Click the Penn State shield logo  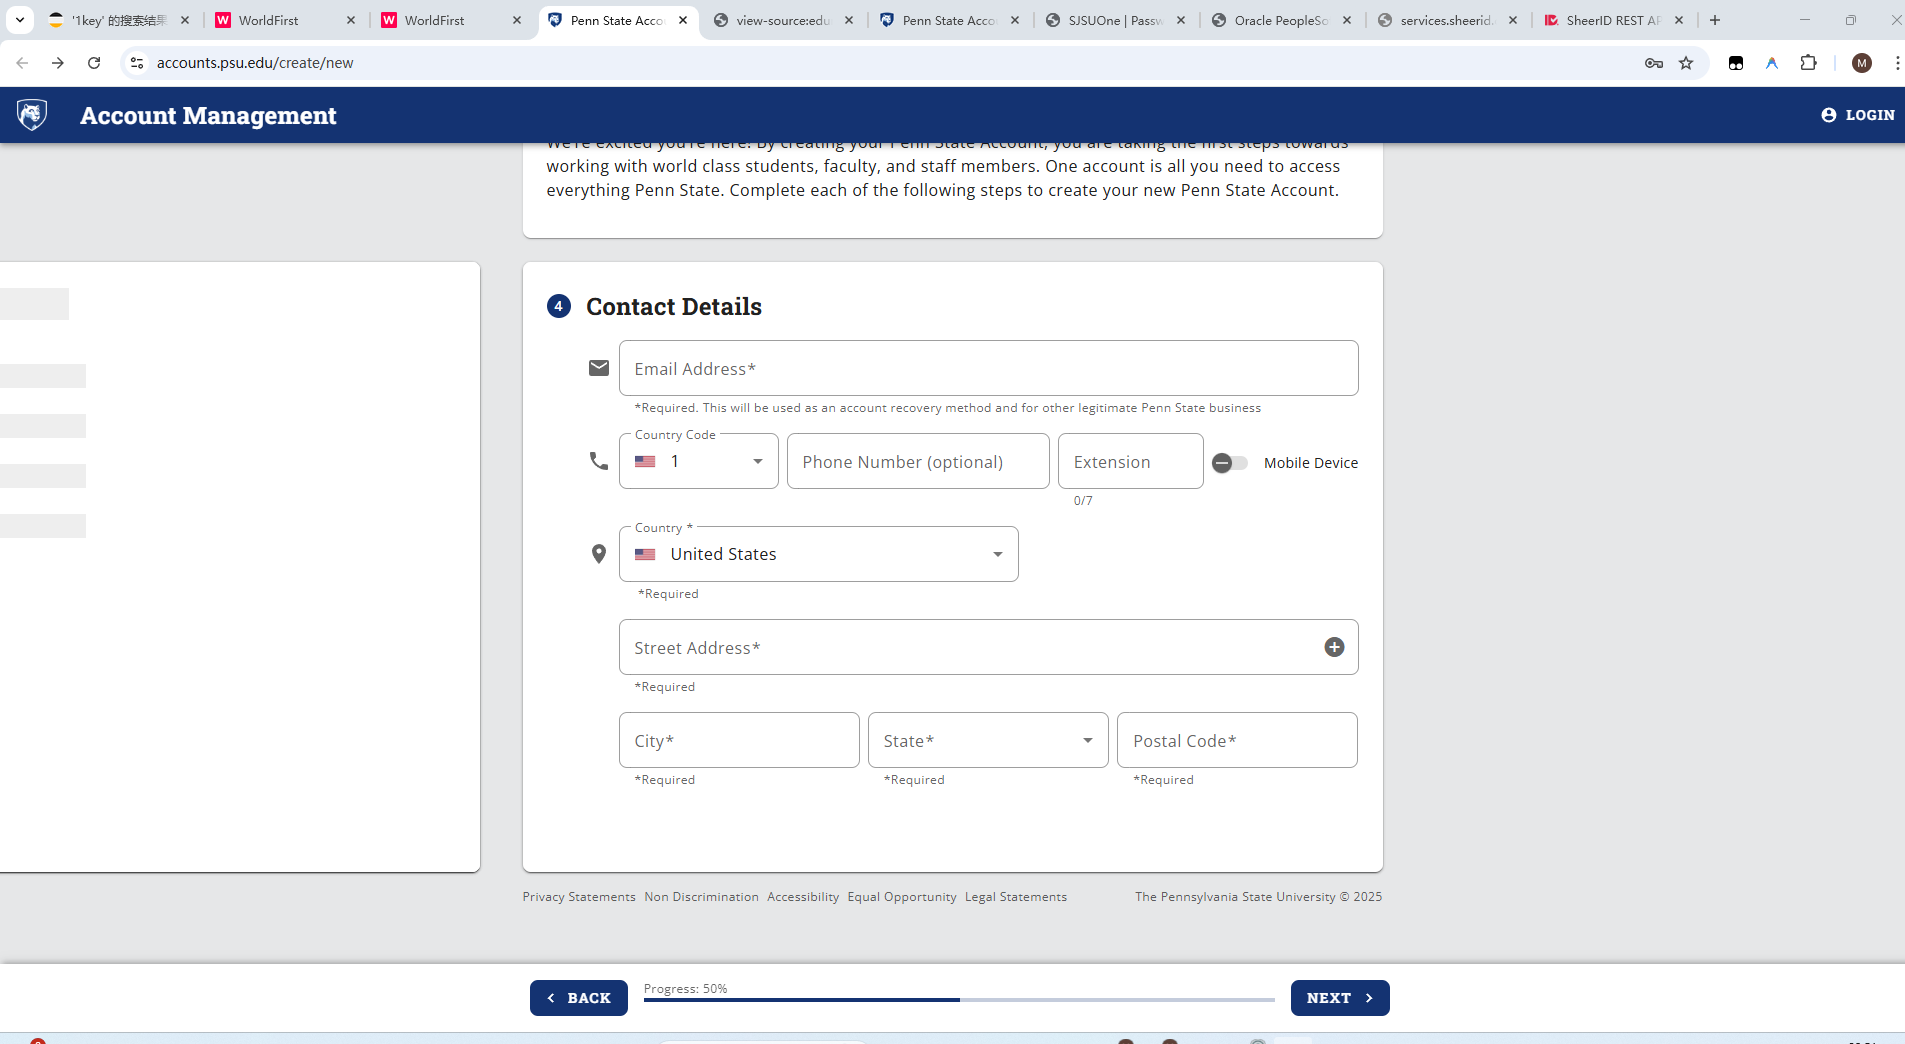[x=32, y=115]
